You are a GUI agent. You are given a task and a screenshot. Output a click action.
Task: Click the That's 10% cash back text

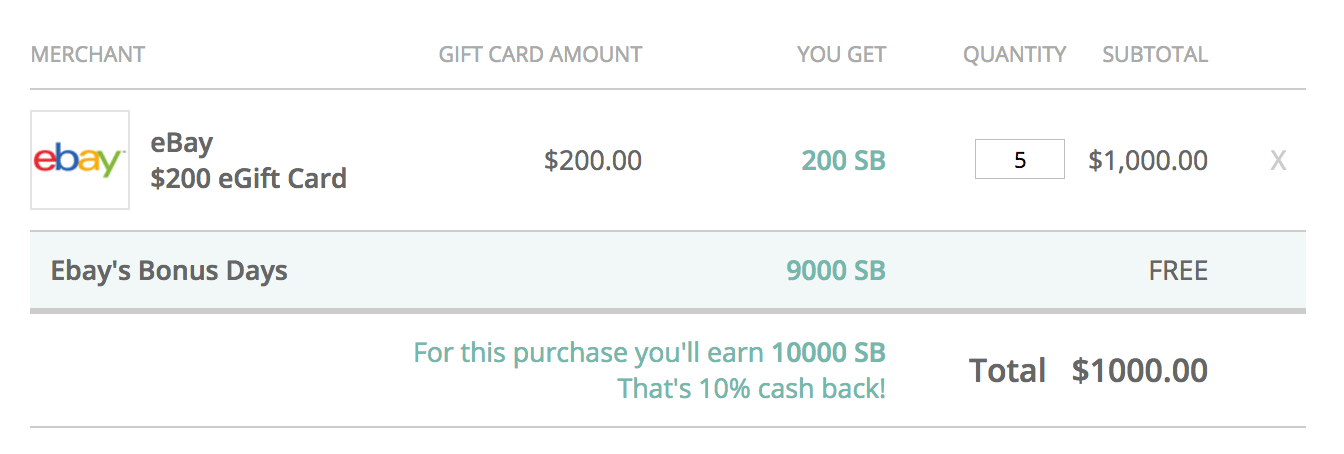752,388
